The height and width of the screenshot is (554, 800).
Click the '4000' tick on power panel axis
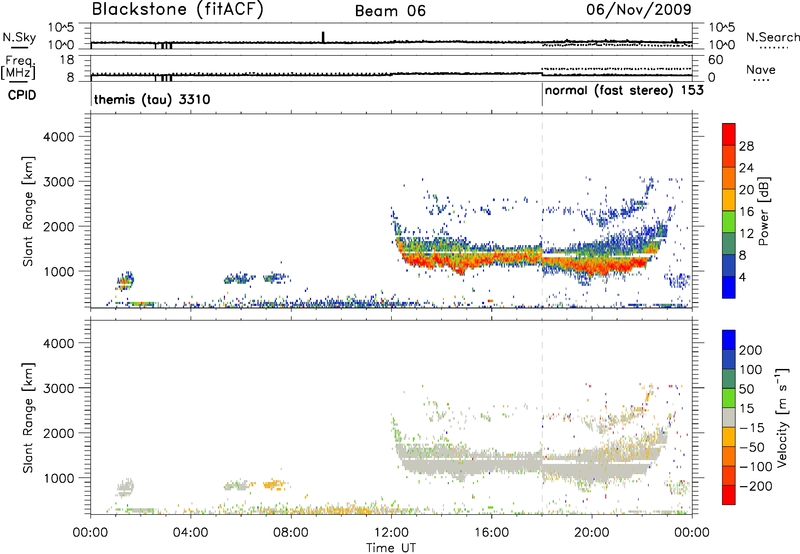[x=59, y=137]
